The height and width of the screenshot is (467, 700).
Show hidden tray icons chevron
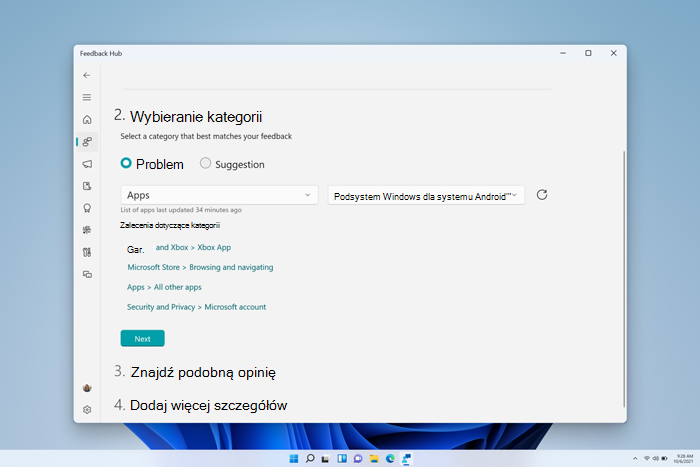(635, 459)
